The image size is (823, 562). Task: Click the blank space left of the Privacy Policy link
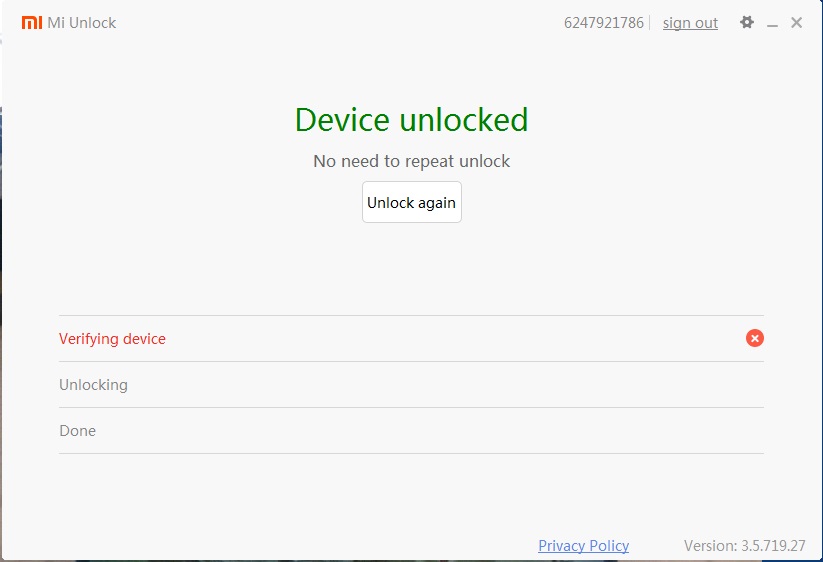coord(300,545)
